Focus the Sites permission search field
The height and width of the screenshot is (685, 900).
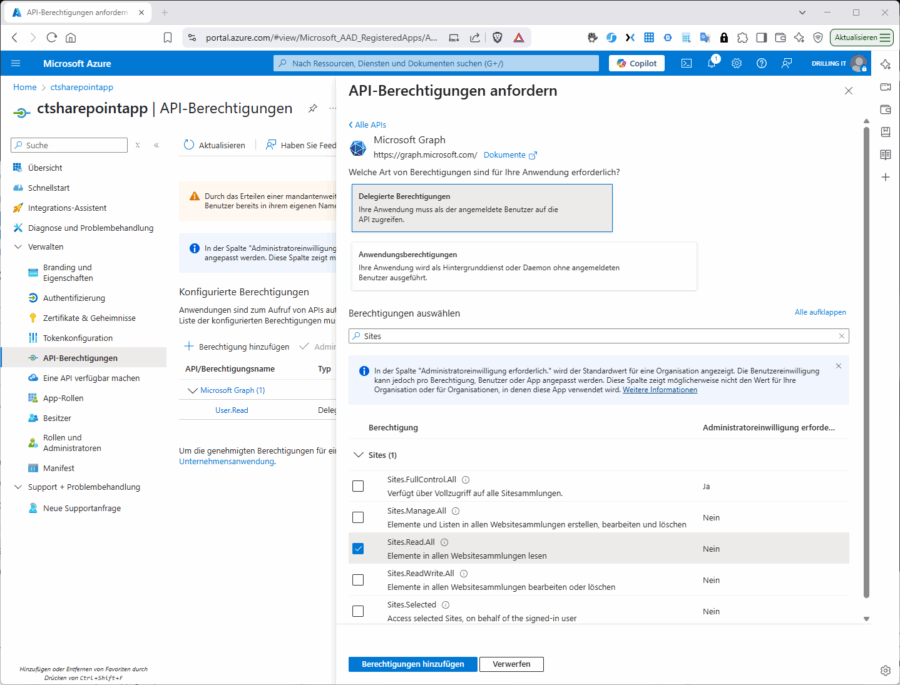pyautogui.click(x=599, y=336)
